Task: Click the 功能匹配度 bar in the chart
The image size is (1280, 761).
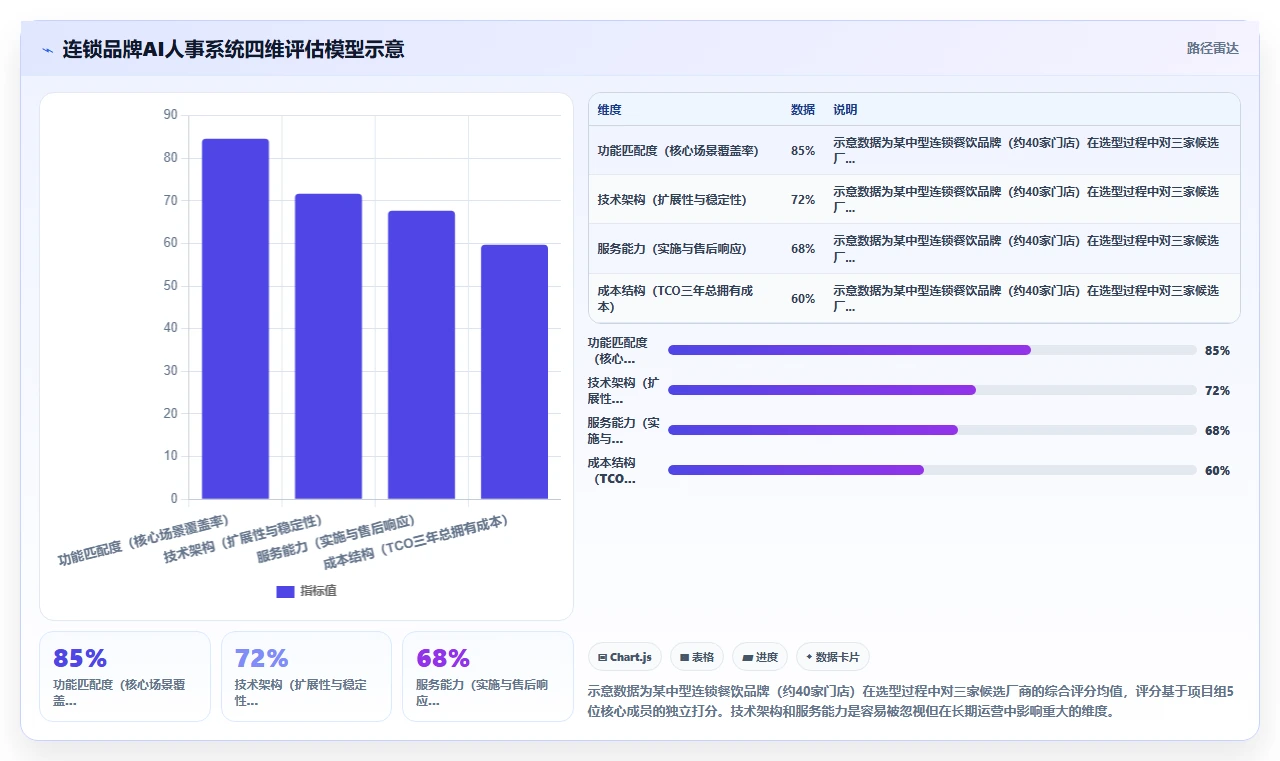Action: point(235,319)
